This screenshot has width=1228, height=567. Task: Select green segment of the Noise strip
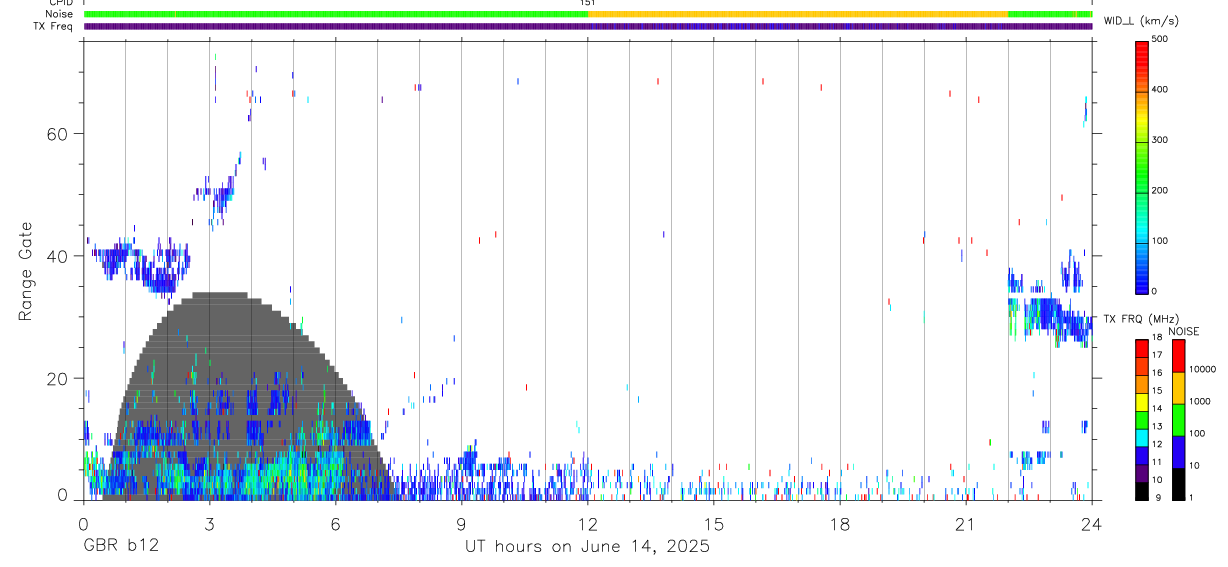pos(335,14)
